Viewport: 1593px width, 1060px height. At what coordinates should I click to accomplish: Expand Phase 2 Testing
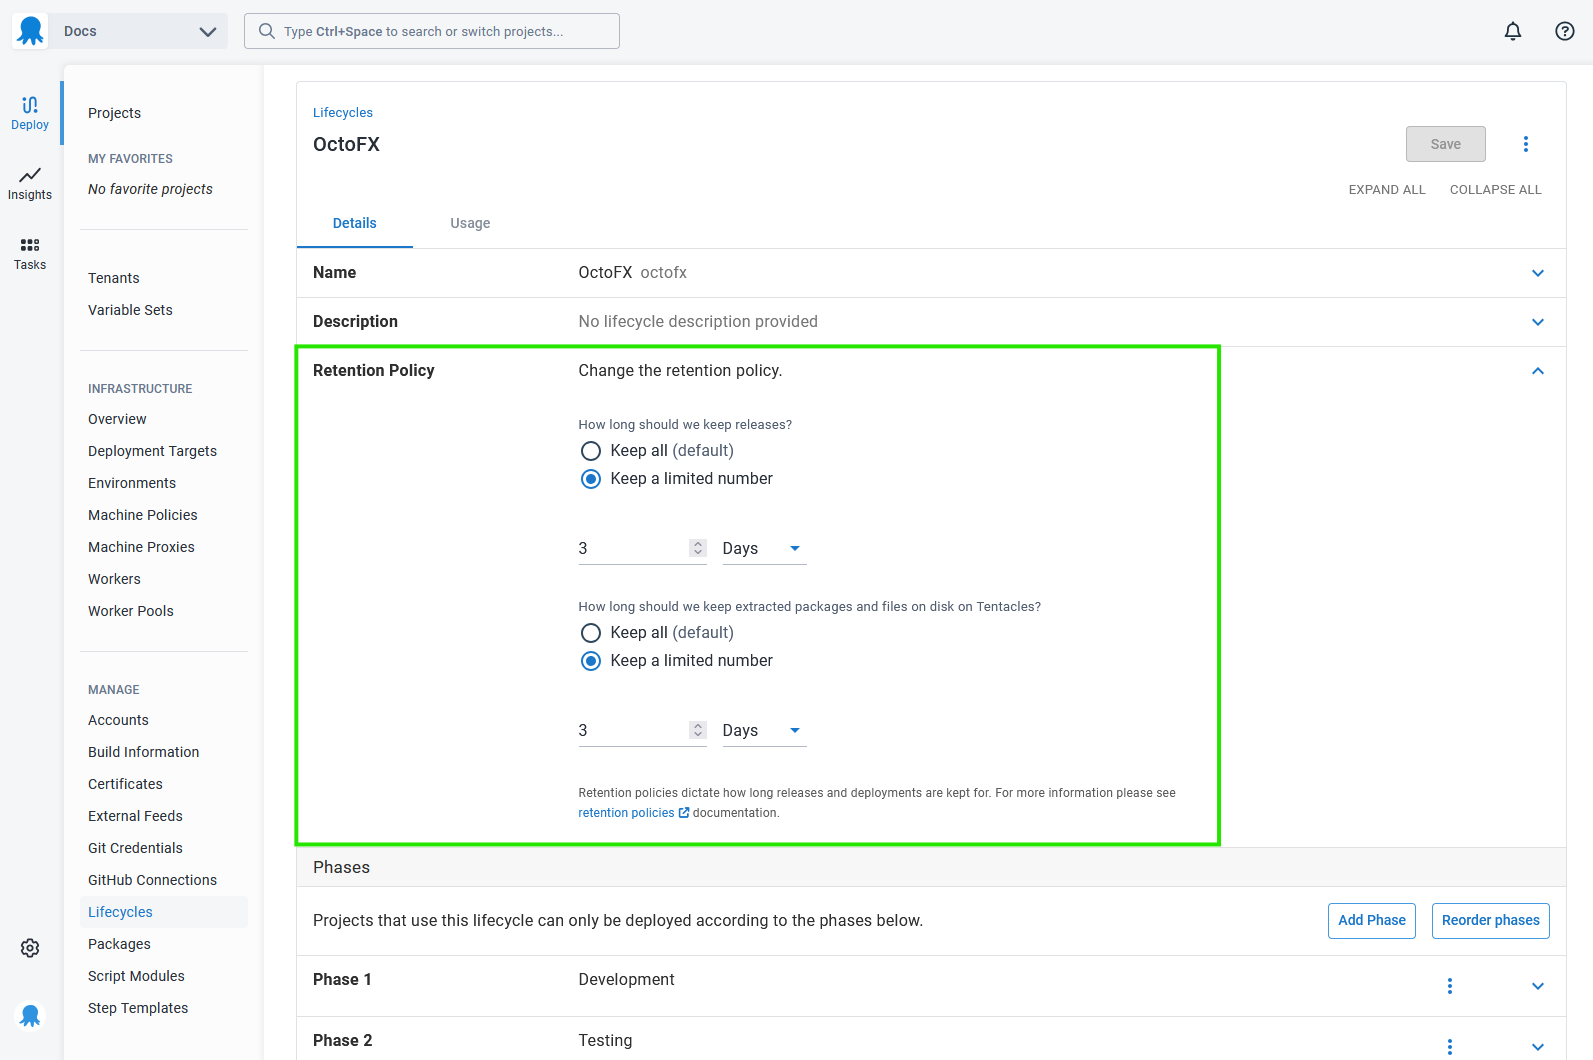pos(1538,1047)
